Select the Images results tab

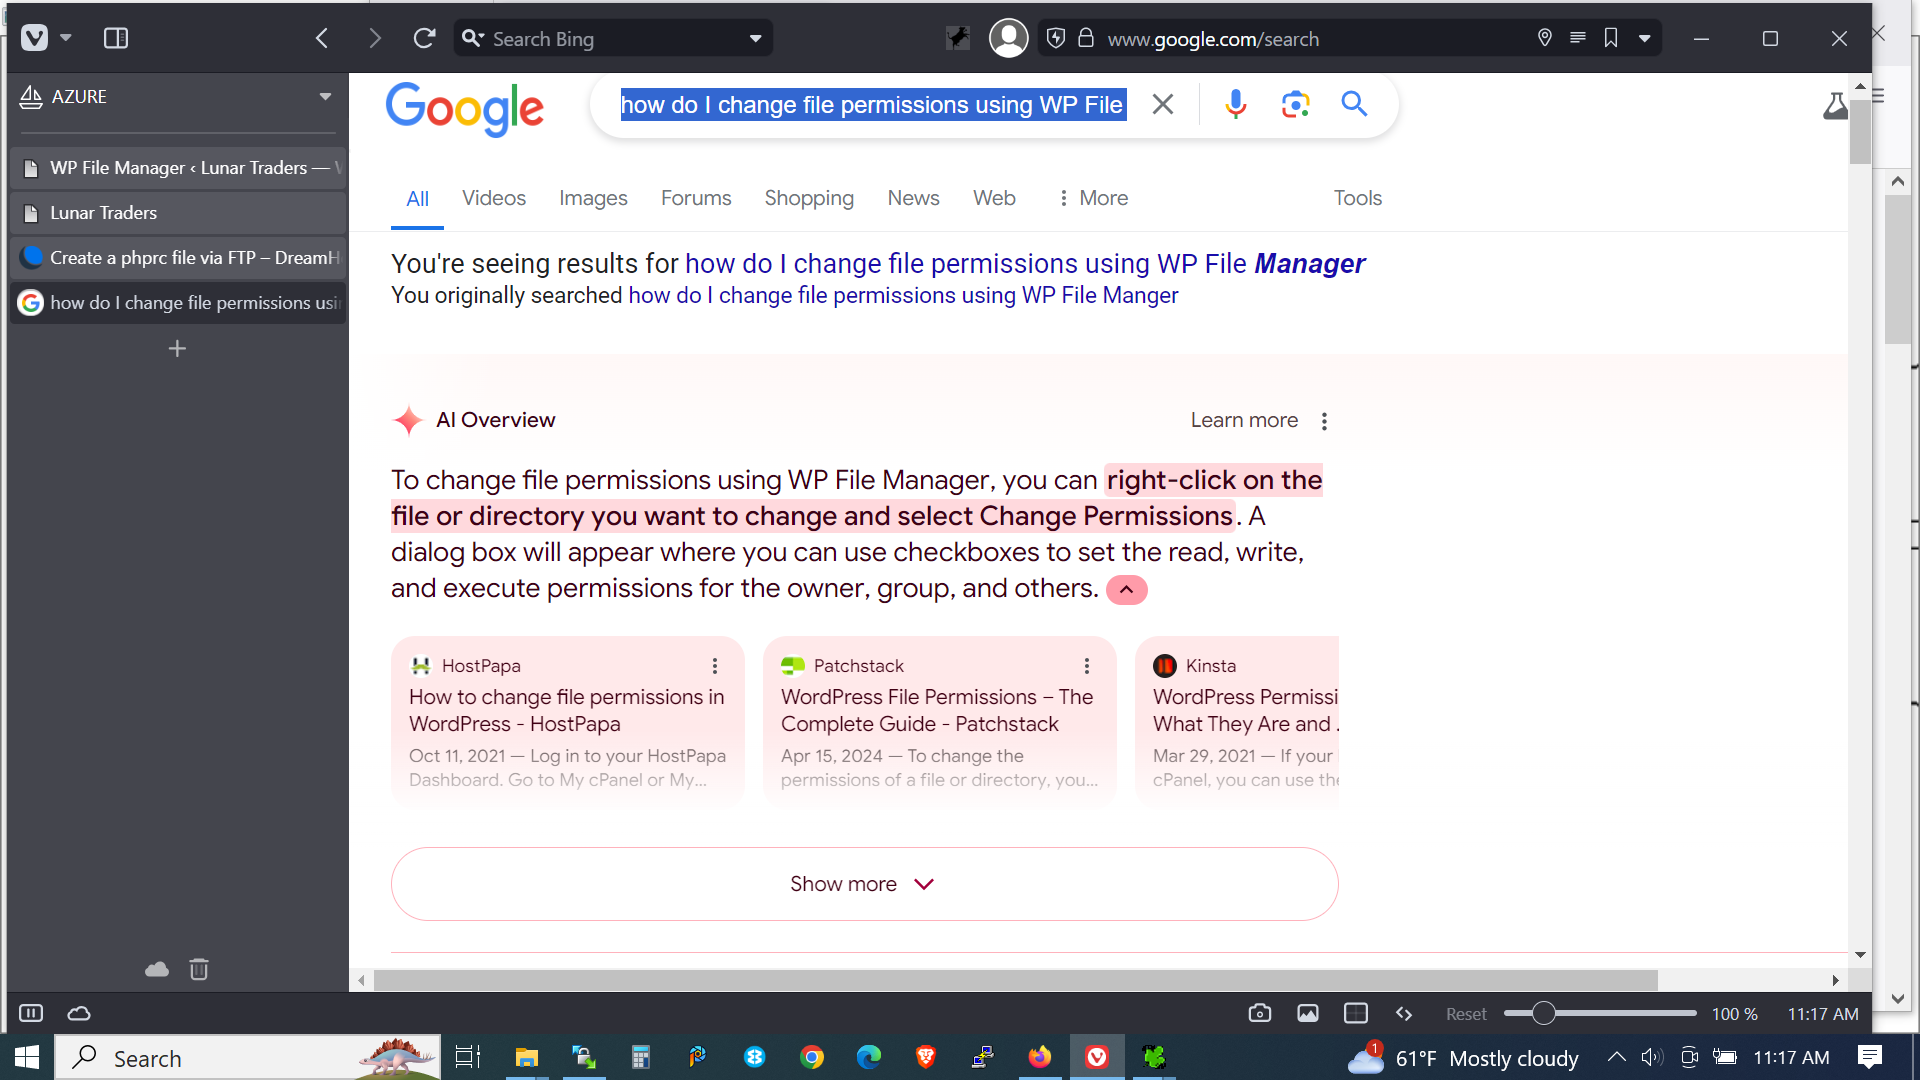click(x=593, y=198)
